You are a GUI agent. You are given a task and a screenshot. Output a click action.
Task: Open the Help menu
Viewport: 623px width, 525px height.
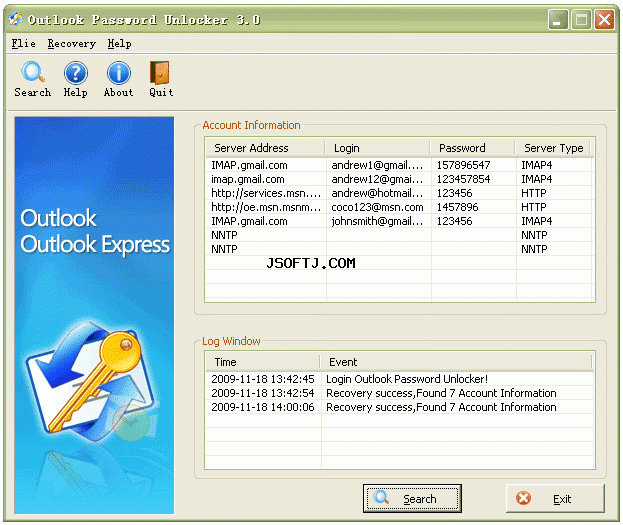click(120, 43)
